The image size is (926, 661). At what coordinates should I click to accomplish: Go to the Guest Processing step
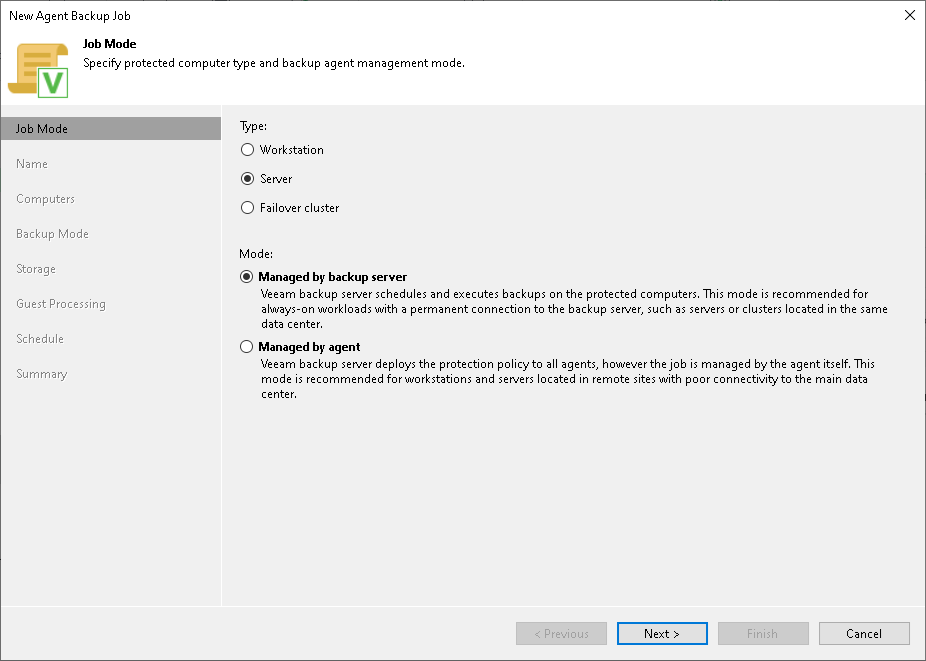(x=60, y=303)
